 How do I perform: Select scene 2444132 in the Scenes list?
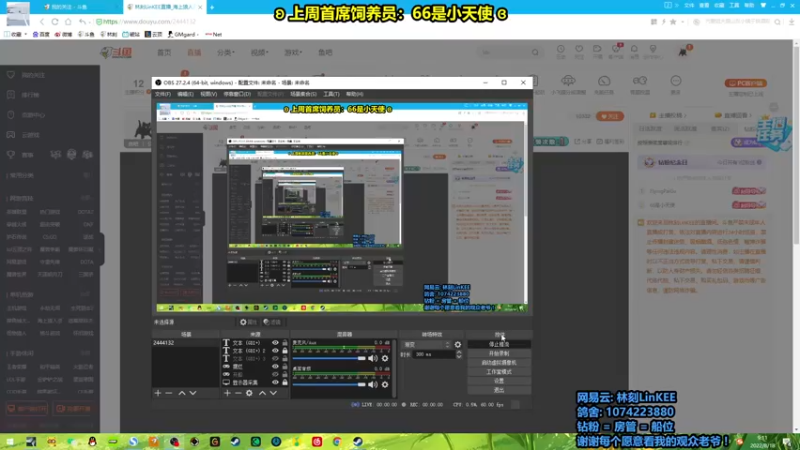coord(186,343)
